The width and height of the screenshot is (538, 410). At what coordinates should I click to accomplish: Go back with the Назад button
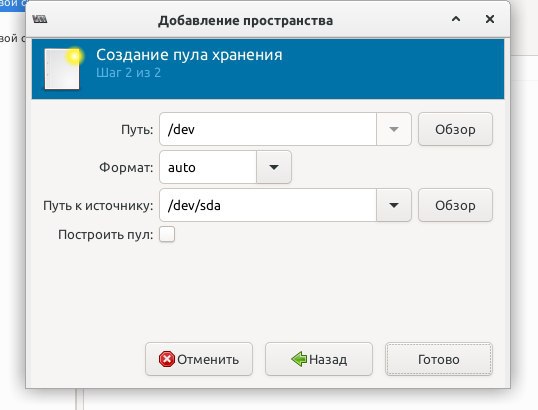(x=319, y=359)
